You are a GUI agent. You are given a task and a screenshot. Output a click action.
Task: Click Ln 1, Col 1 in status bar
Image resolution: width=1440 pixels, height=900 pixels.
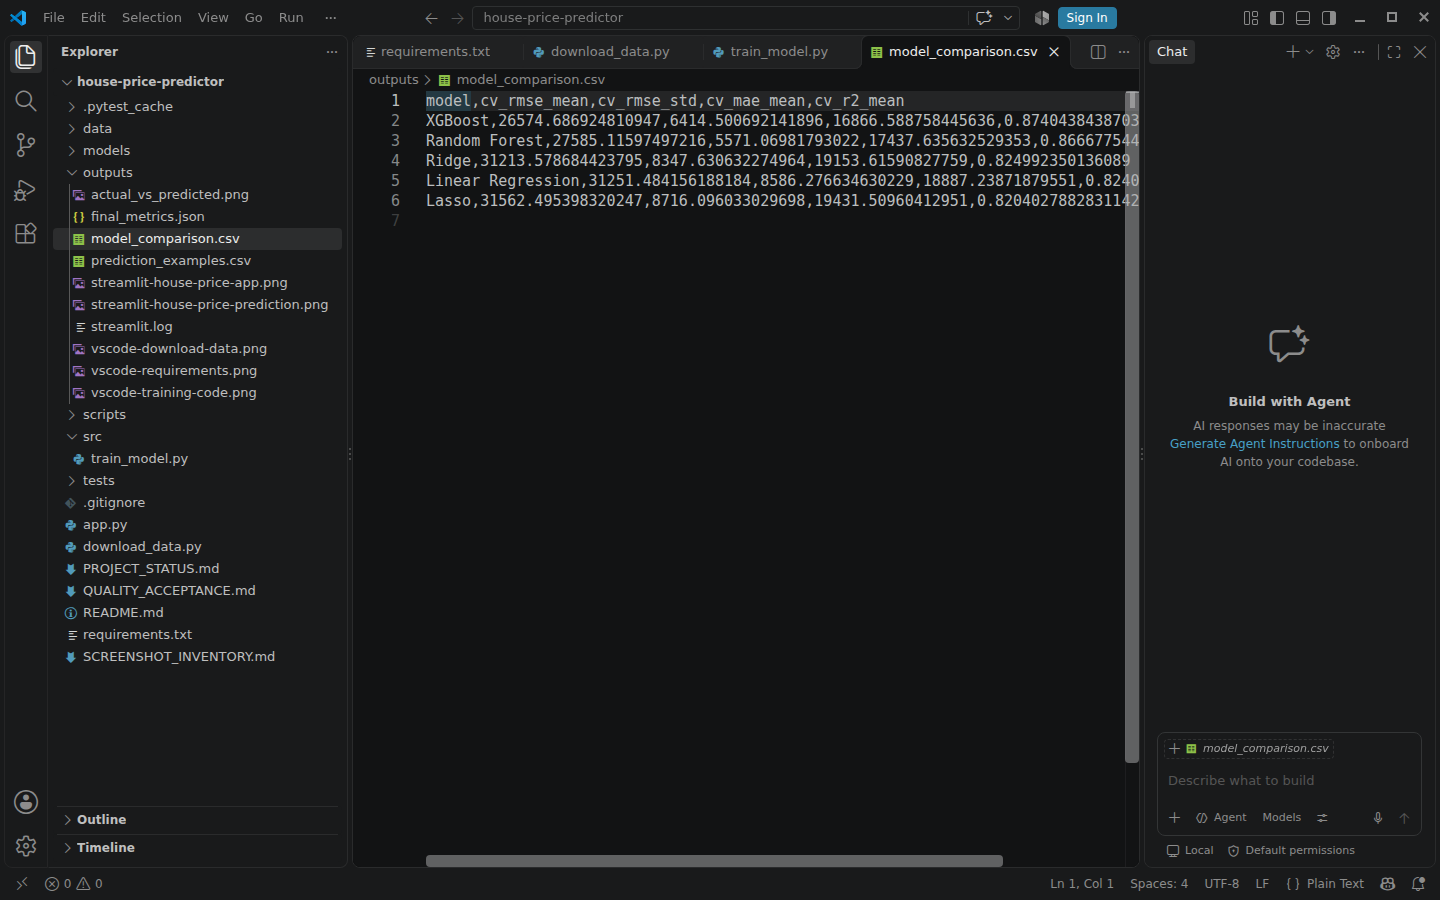point(1082,884)
